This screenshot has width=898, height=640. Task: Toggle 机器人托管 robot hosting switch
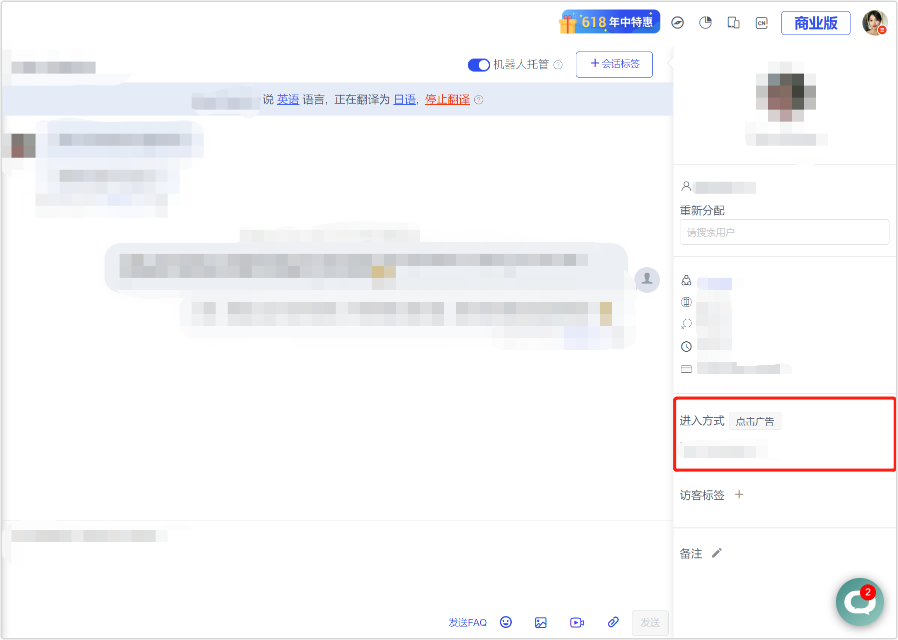(480, 64)
